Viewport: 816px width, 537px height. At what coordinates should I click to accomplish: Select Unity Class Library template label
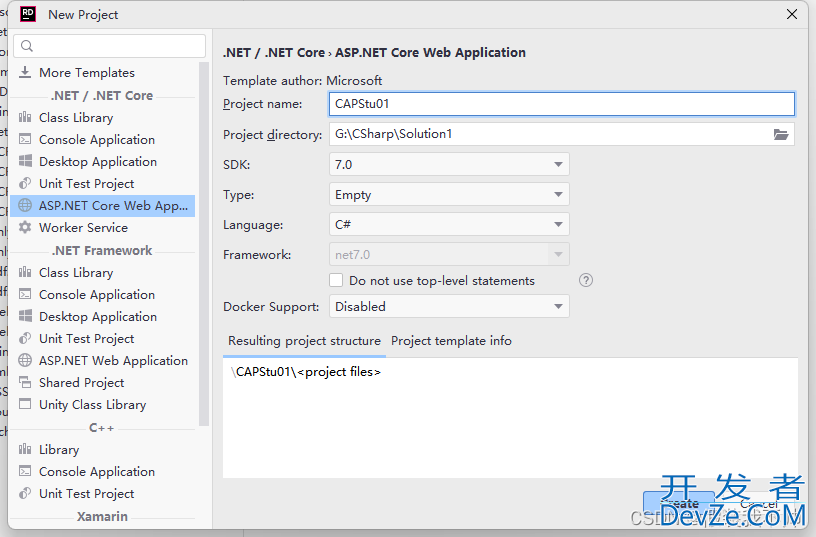pyautogui.click(x=93, y=404)
